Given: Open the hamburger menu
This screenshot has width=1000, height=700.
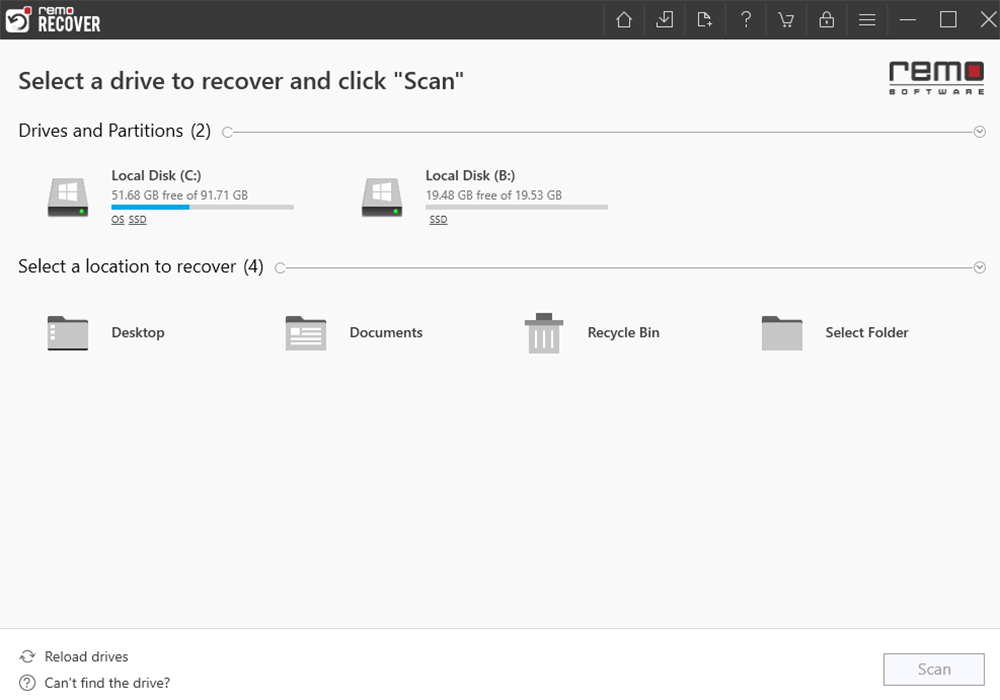Looking at the screenshot, I should pyautogui.click(x=867, y=20).
